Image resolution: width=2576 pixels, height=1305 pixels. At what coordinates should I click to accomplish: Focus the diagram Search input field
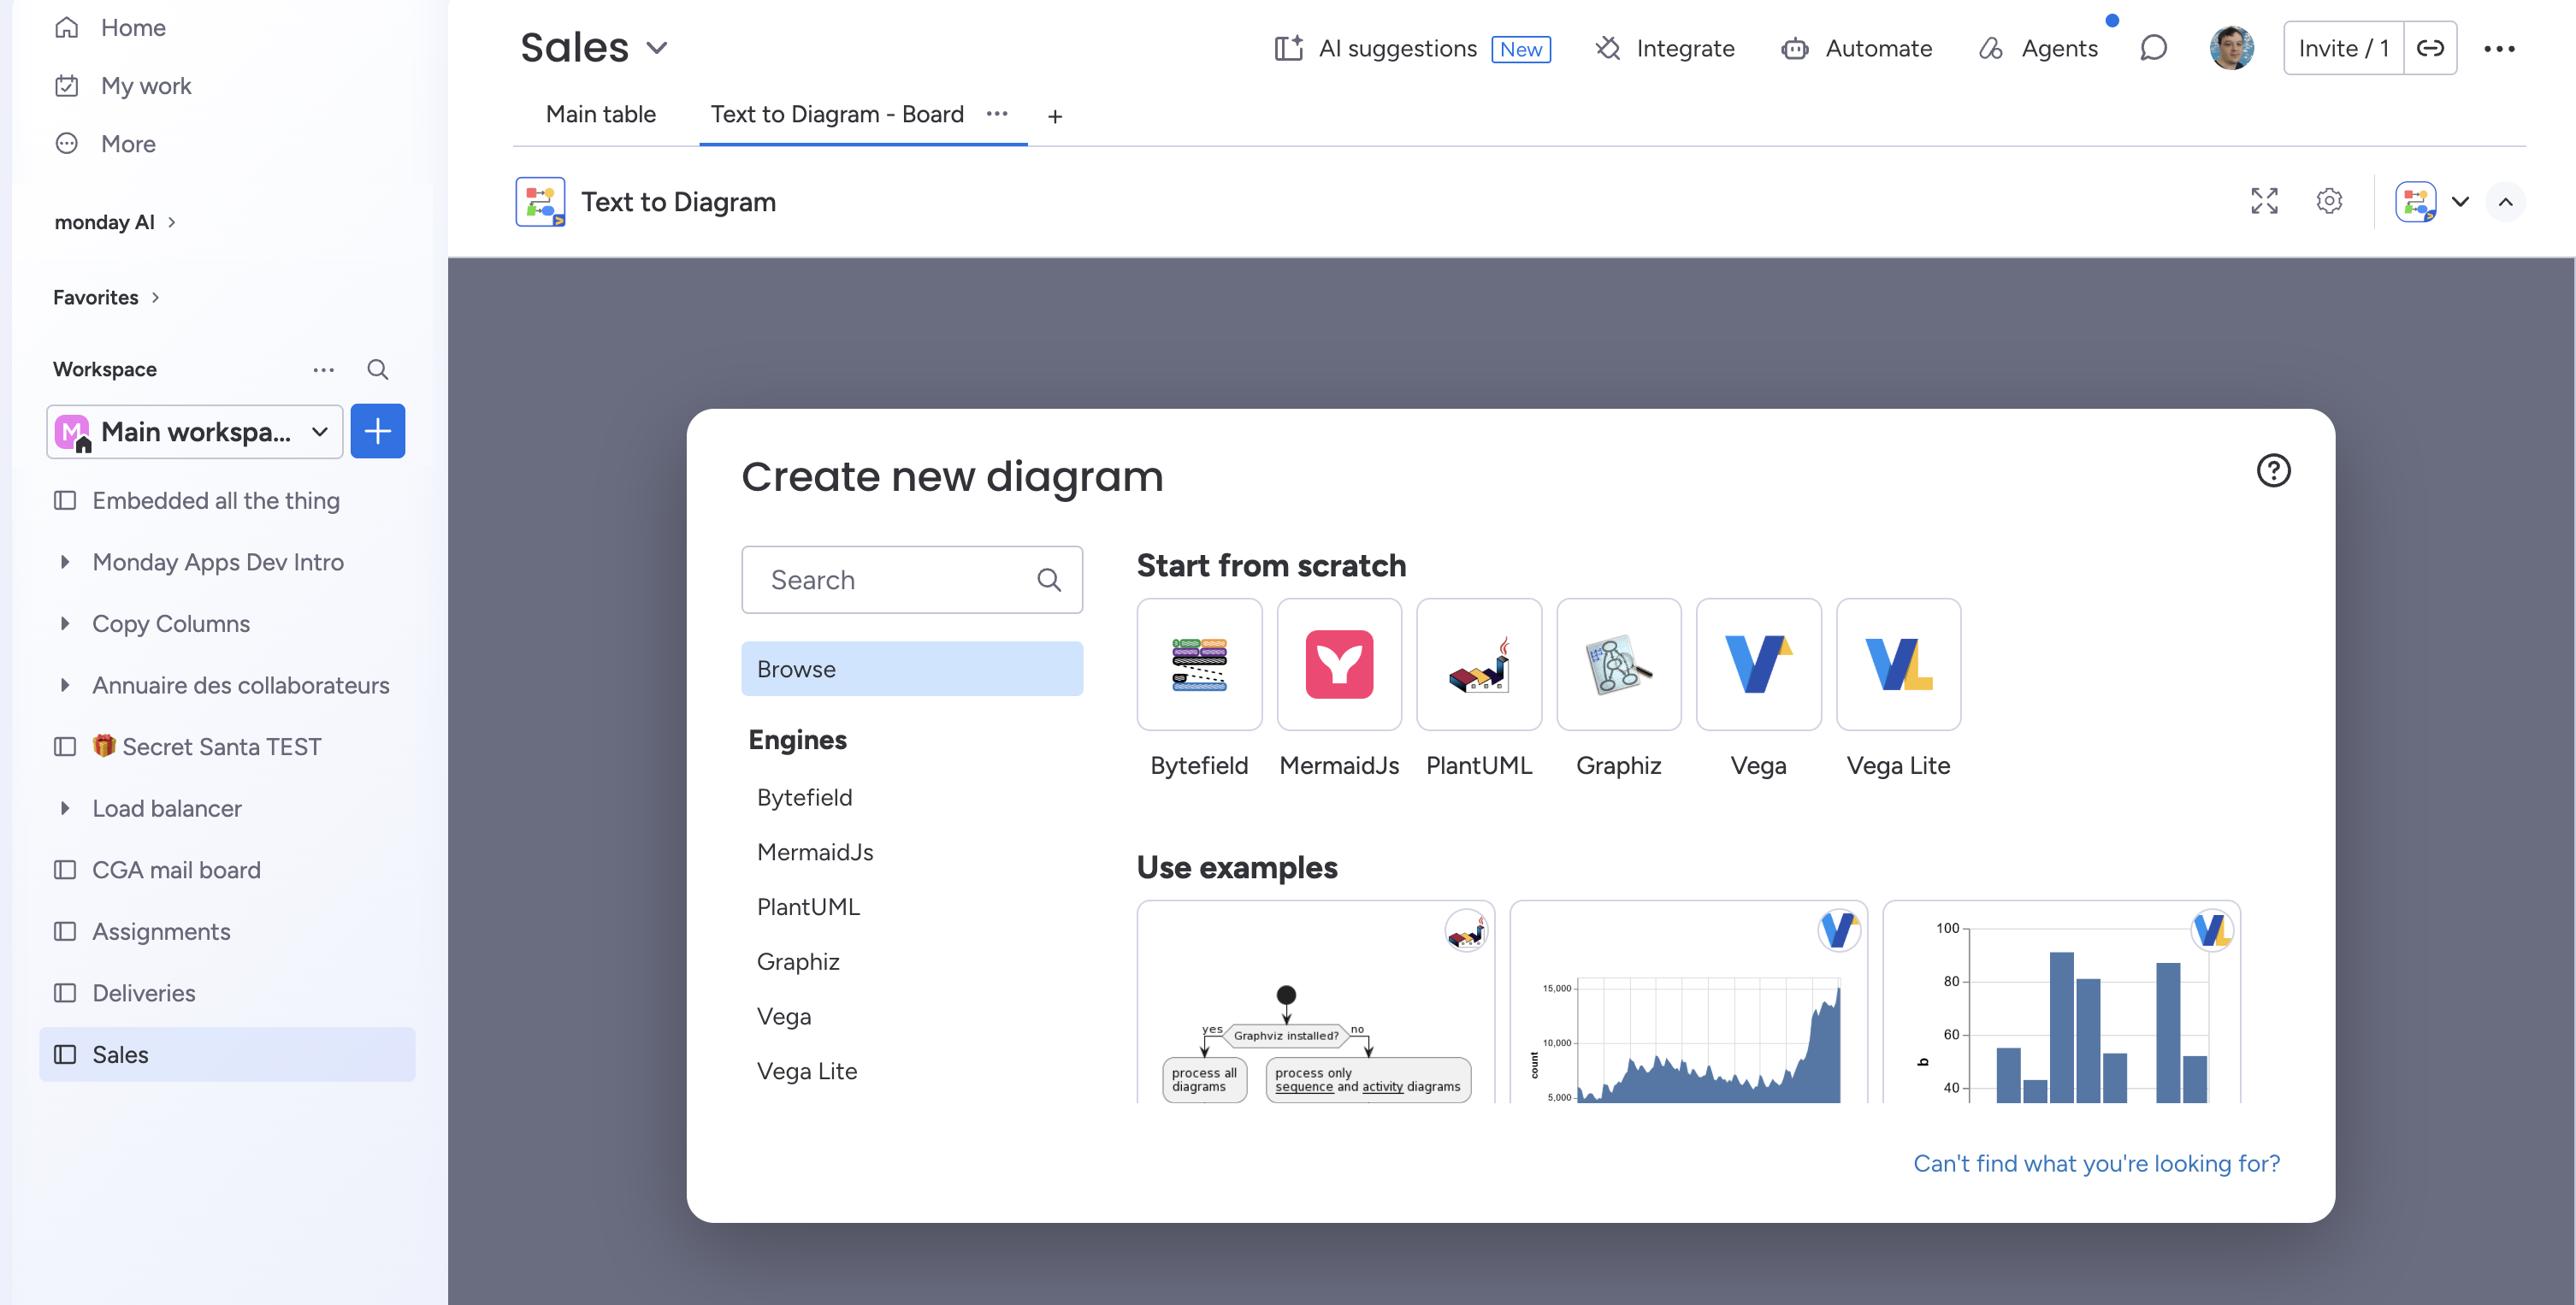[x=912, y=580]
